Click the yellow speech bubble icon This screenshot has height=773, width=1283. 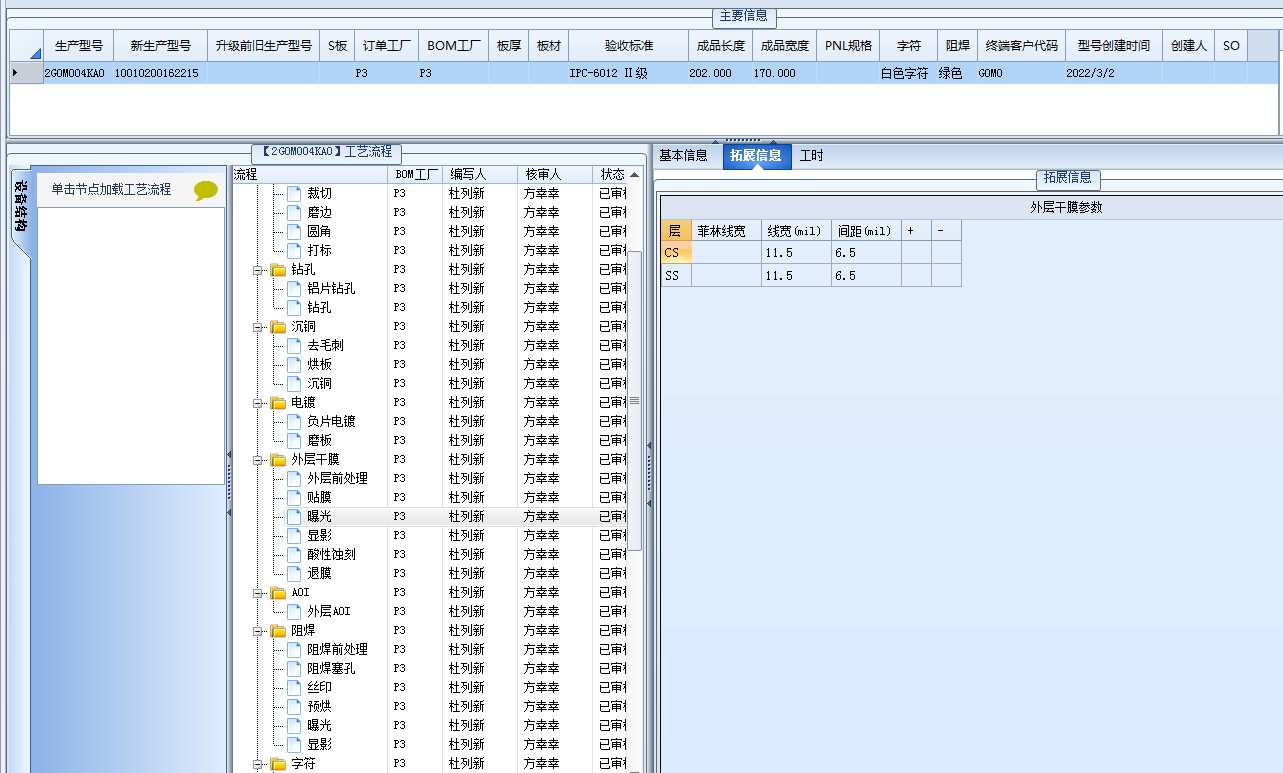[206, 190]
